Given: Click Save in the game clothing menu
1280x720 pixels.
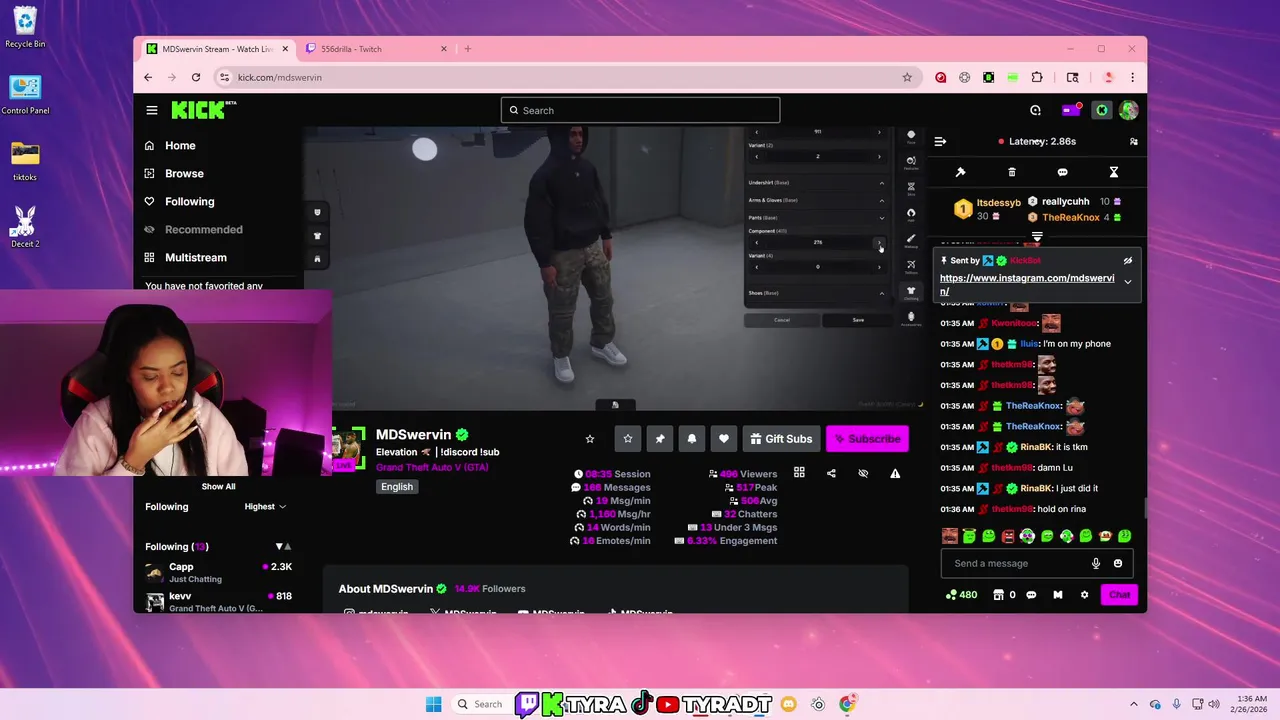Looking at the screenshot, I should point(858,320).
